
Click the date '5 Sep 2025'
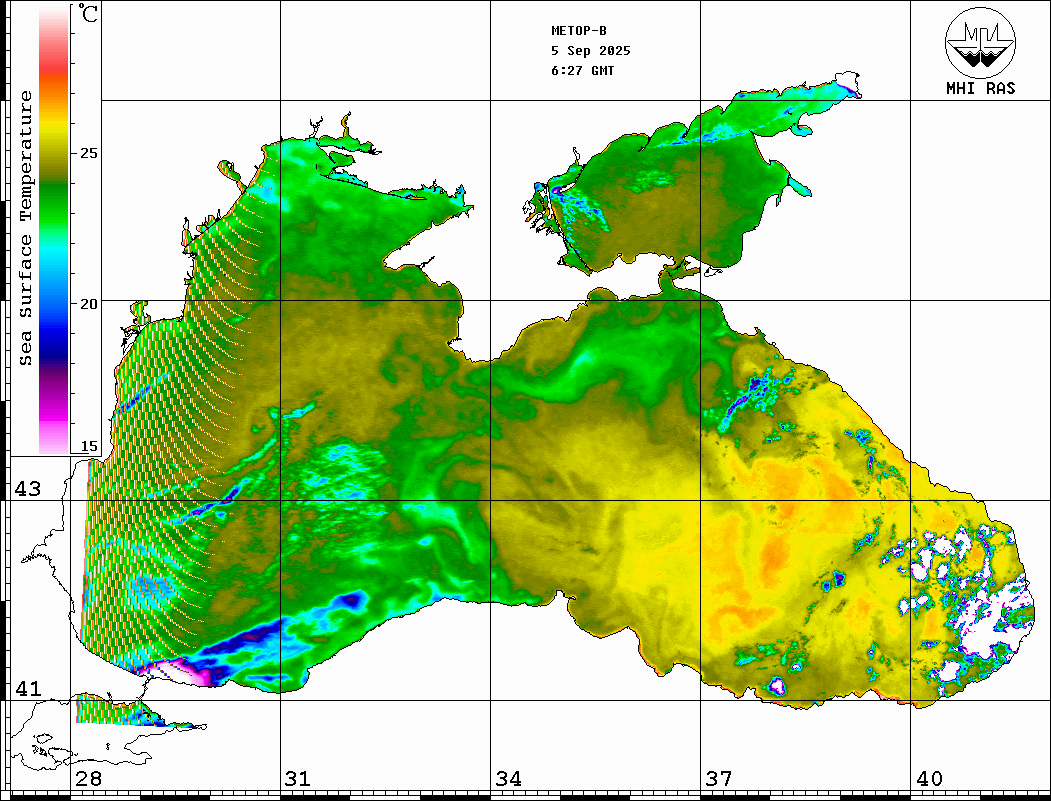pyautogui.click(x=591, y=51)
